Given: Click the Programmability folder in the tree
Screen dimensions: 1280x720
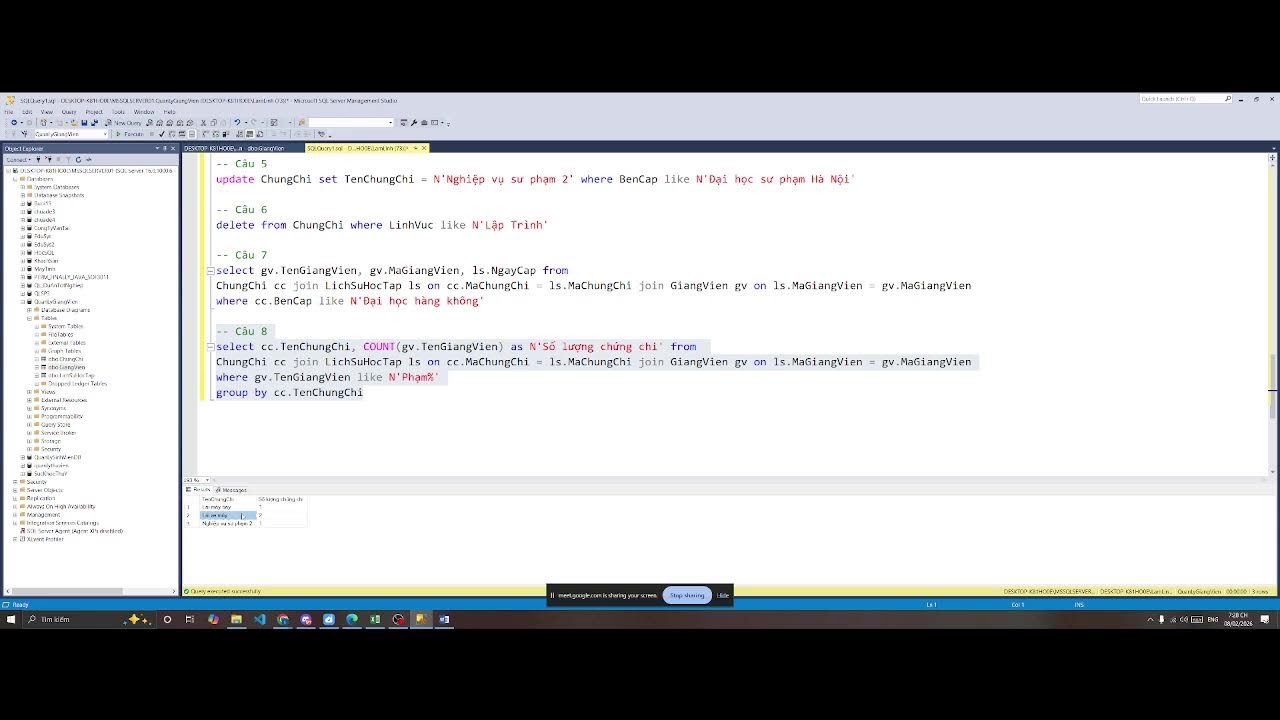Looking at the screenshot, I should tap(61, 416).
